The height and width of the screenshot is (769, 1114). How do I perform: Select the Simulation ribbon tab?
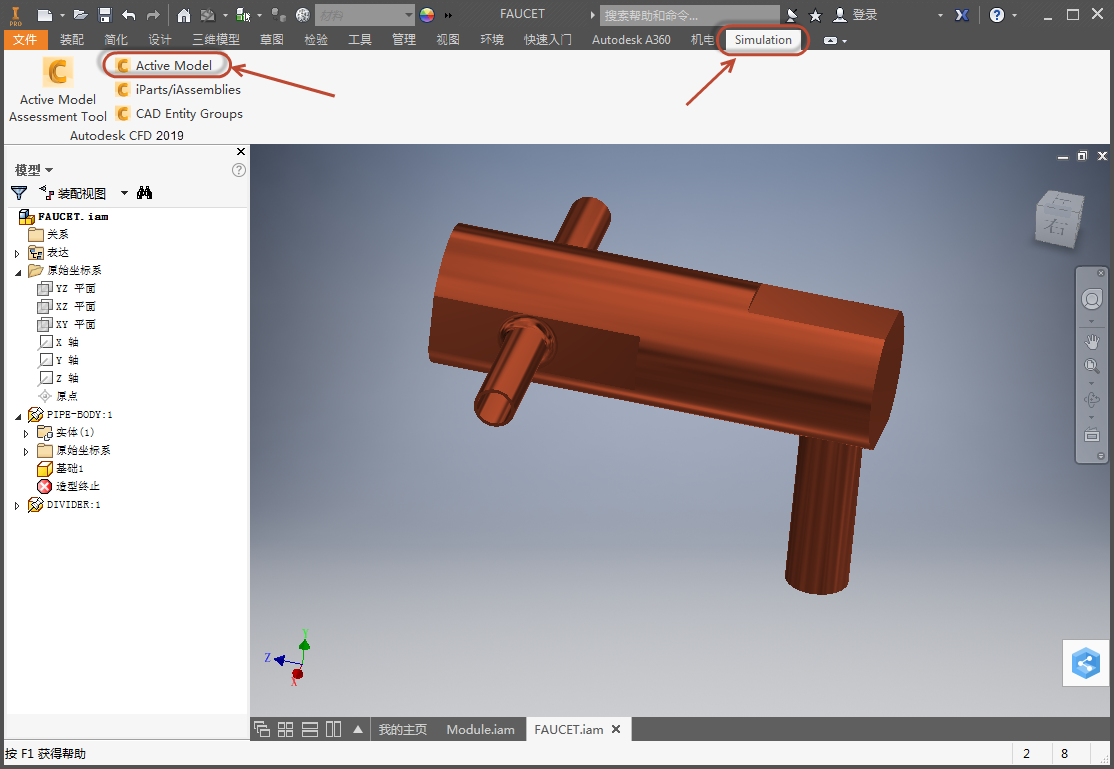pos(763,40)
